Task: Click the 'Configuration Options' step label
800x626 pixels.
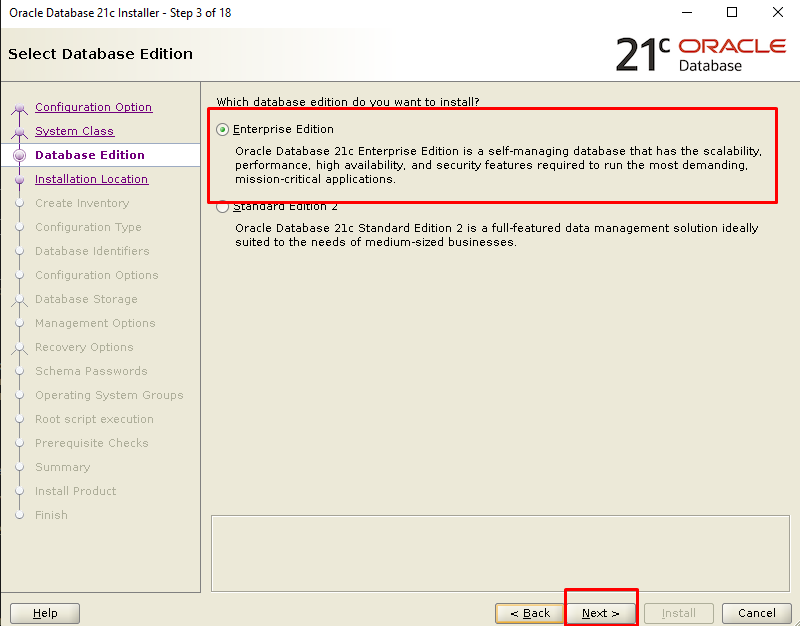Action: point(97,275)
